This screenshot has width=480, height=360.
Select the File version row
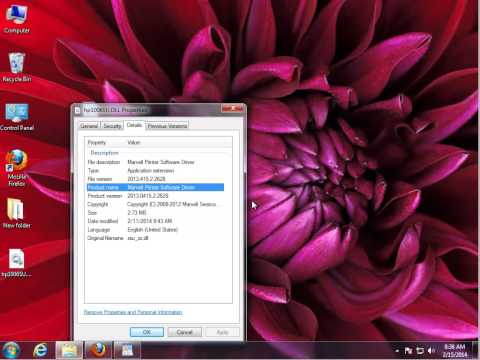155,179
